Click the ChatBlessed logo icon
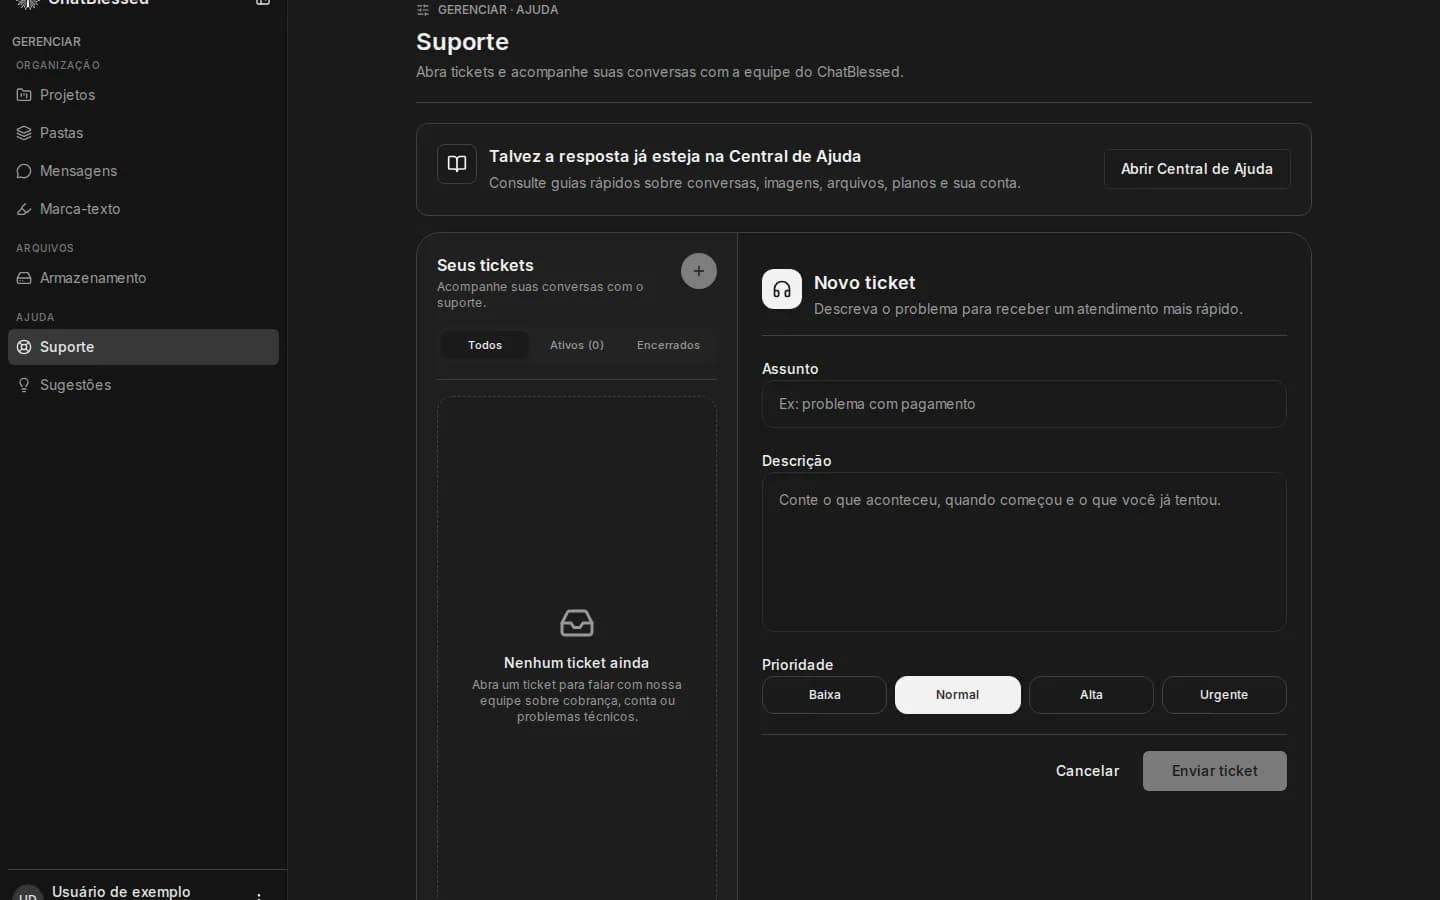The image size is (1440, 900). 28,3
